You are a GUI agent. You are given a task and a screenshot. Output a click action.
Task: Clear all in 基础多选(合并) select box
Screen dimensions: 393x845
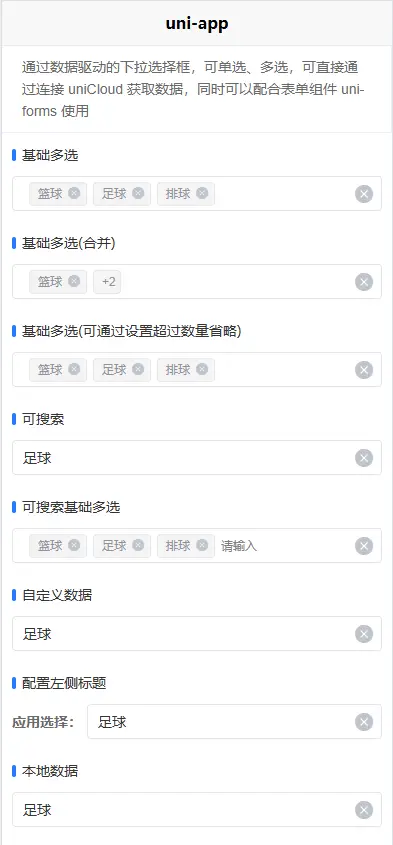point(364,282)
